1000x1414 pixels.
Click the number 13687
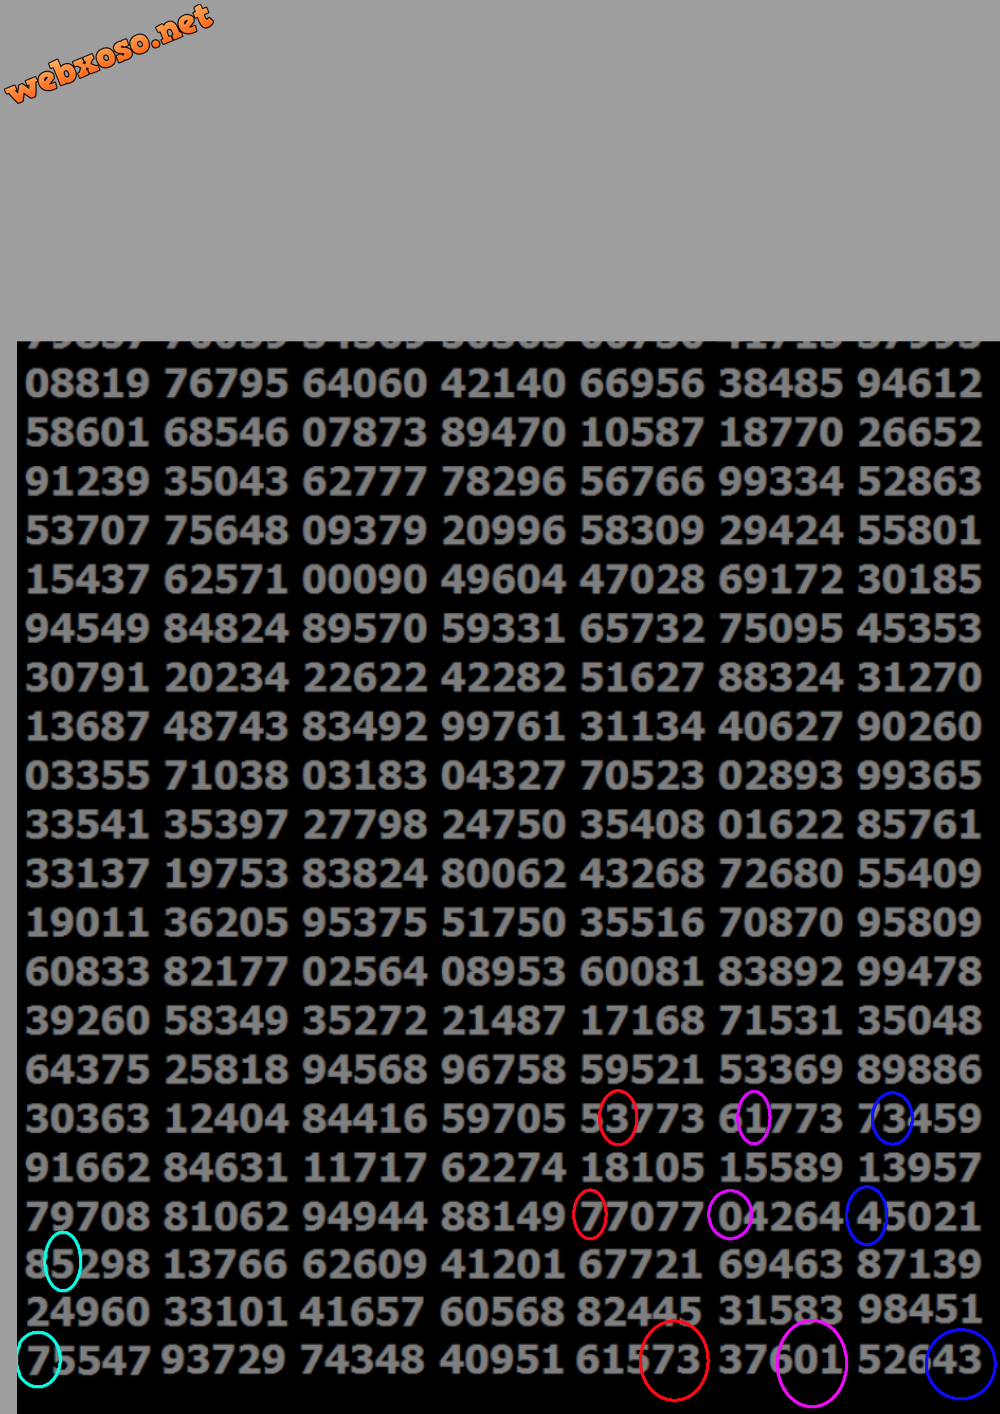(x=87, y=726)
